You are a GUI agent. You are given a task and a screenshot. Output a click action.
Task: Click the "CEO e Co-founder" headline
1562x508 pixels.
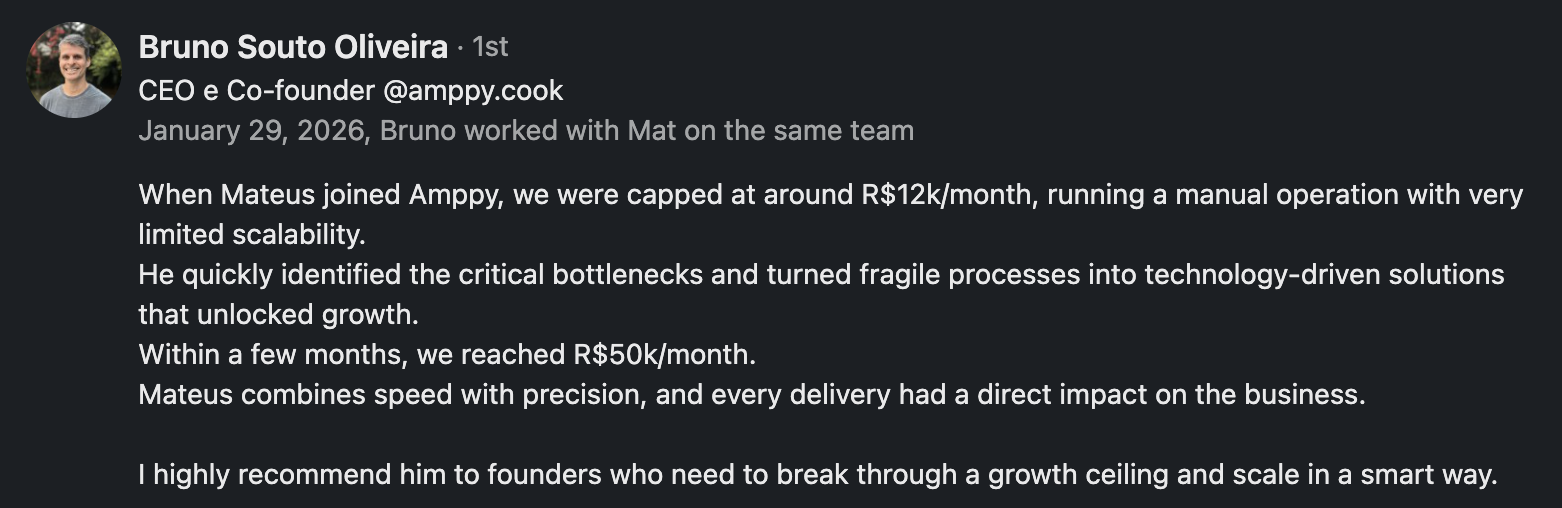255,91
